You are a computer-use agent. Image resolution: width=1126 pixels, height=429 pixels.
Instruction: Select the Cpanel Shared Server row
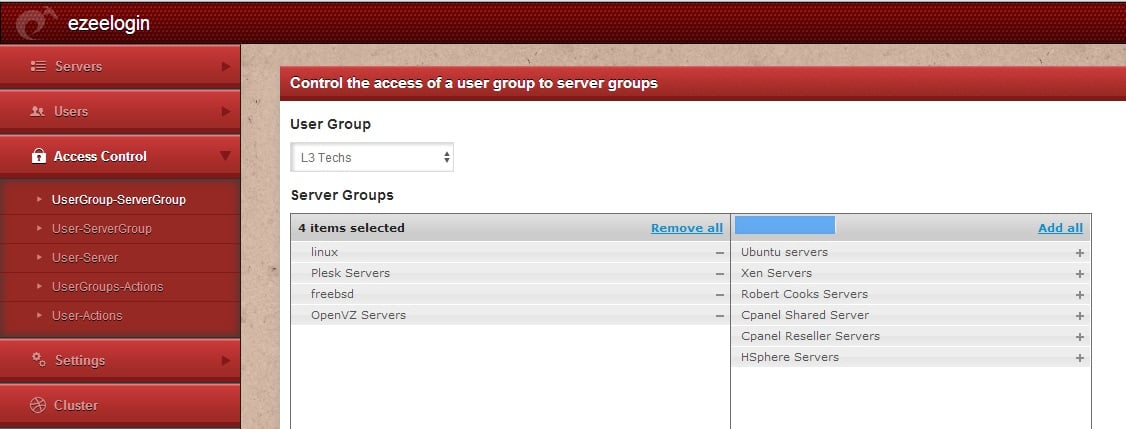(x=911, y=315)
